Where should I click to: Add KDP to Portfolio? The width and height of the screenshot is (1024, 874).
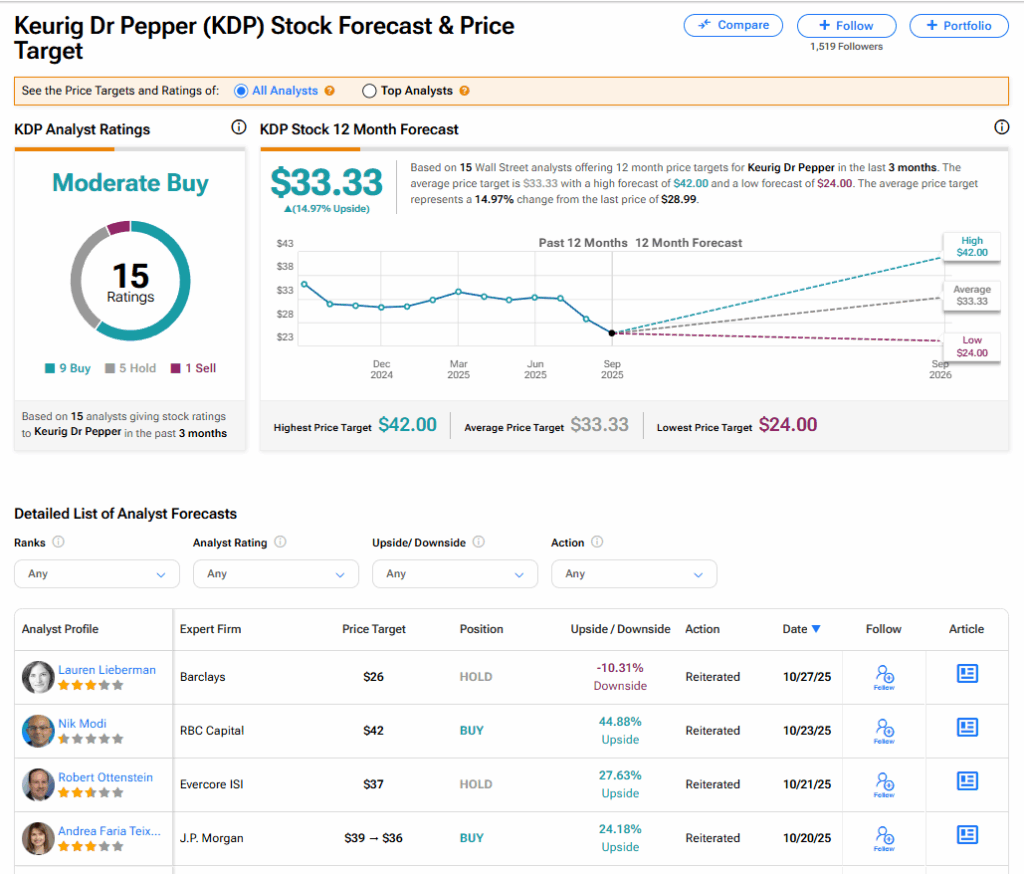959,25
